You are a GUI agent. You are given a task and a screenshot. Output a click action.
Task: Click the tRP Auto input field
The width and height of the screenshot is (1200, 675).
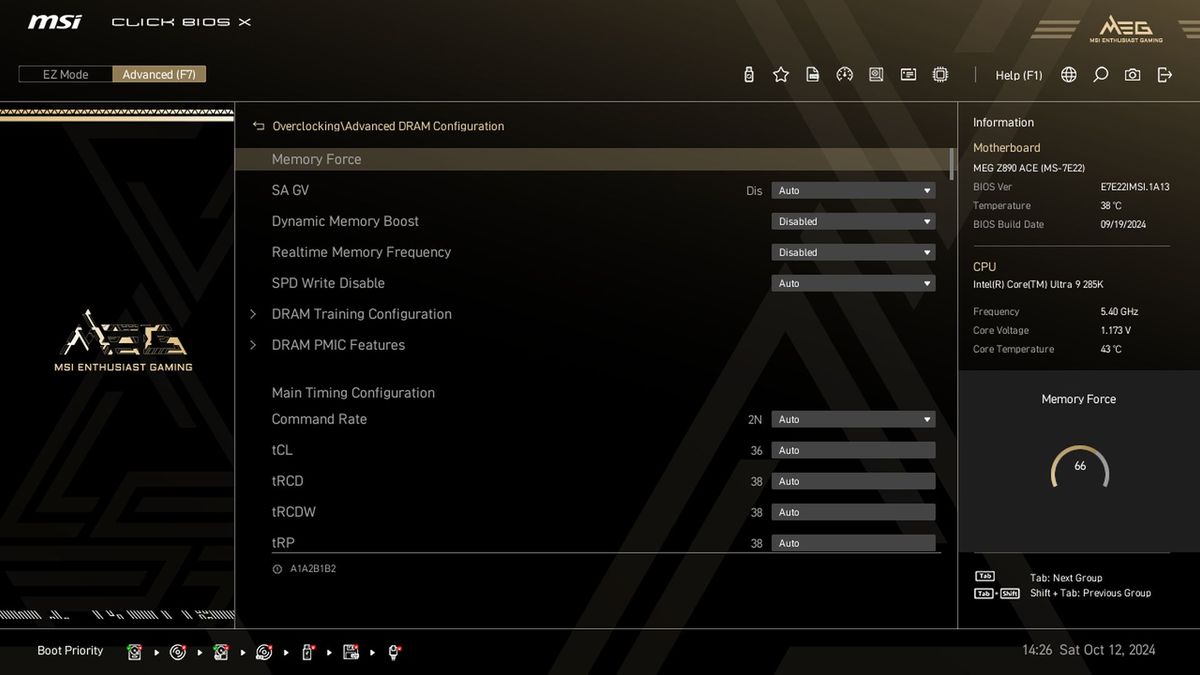(x=853, y=543)
